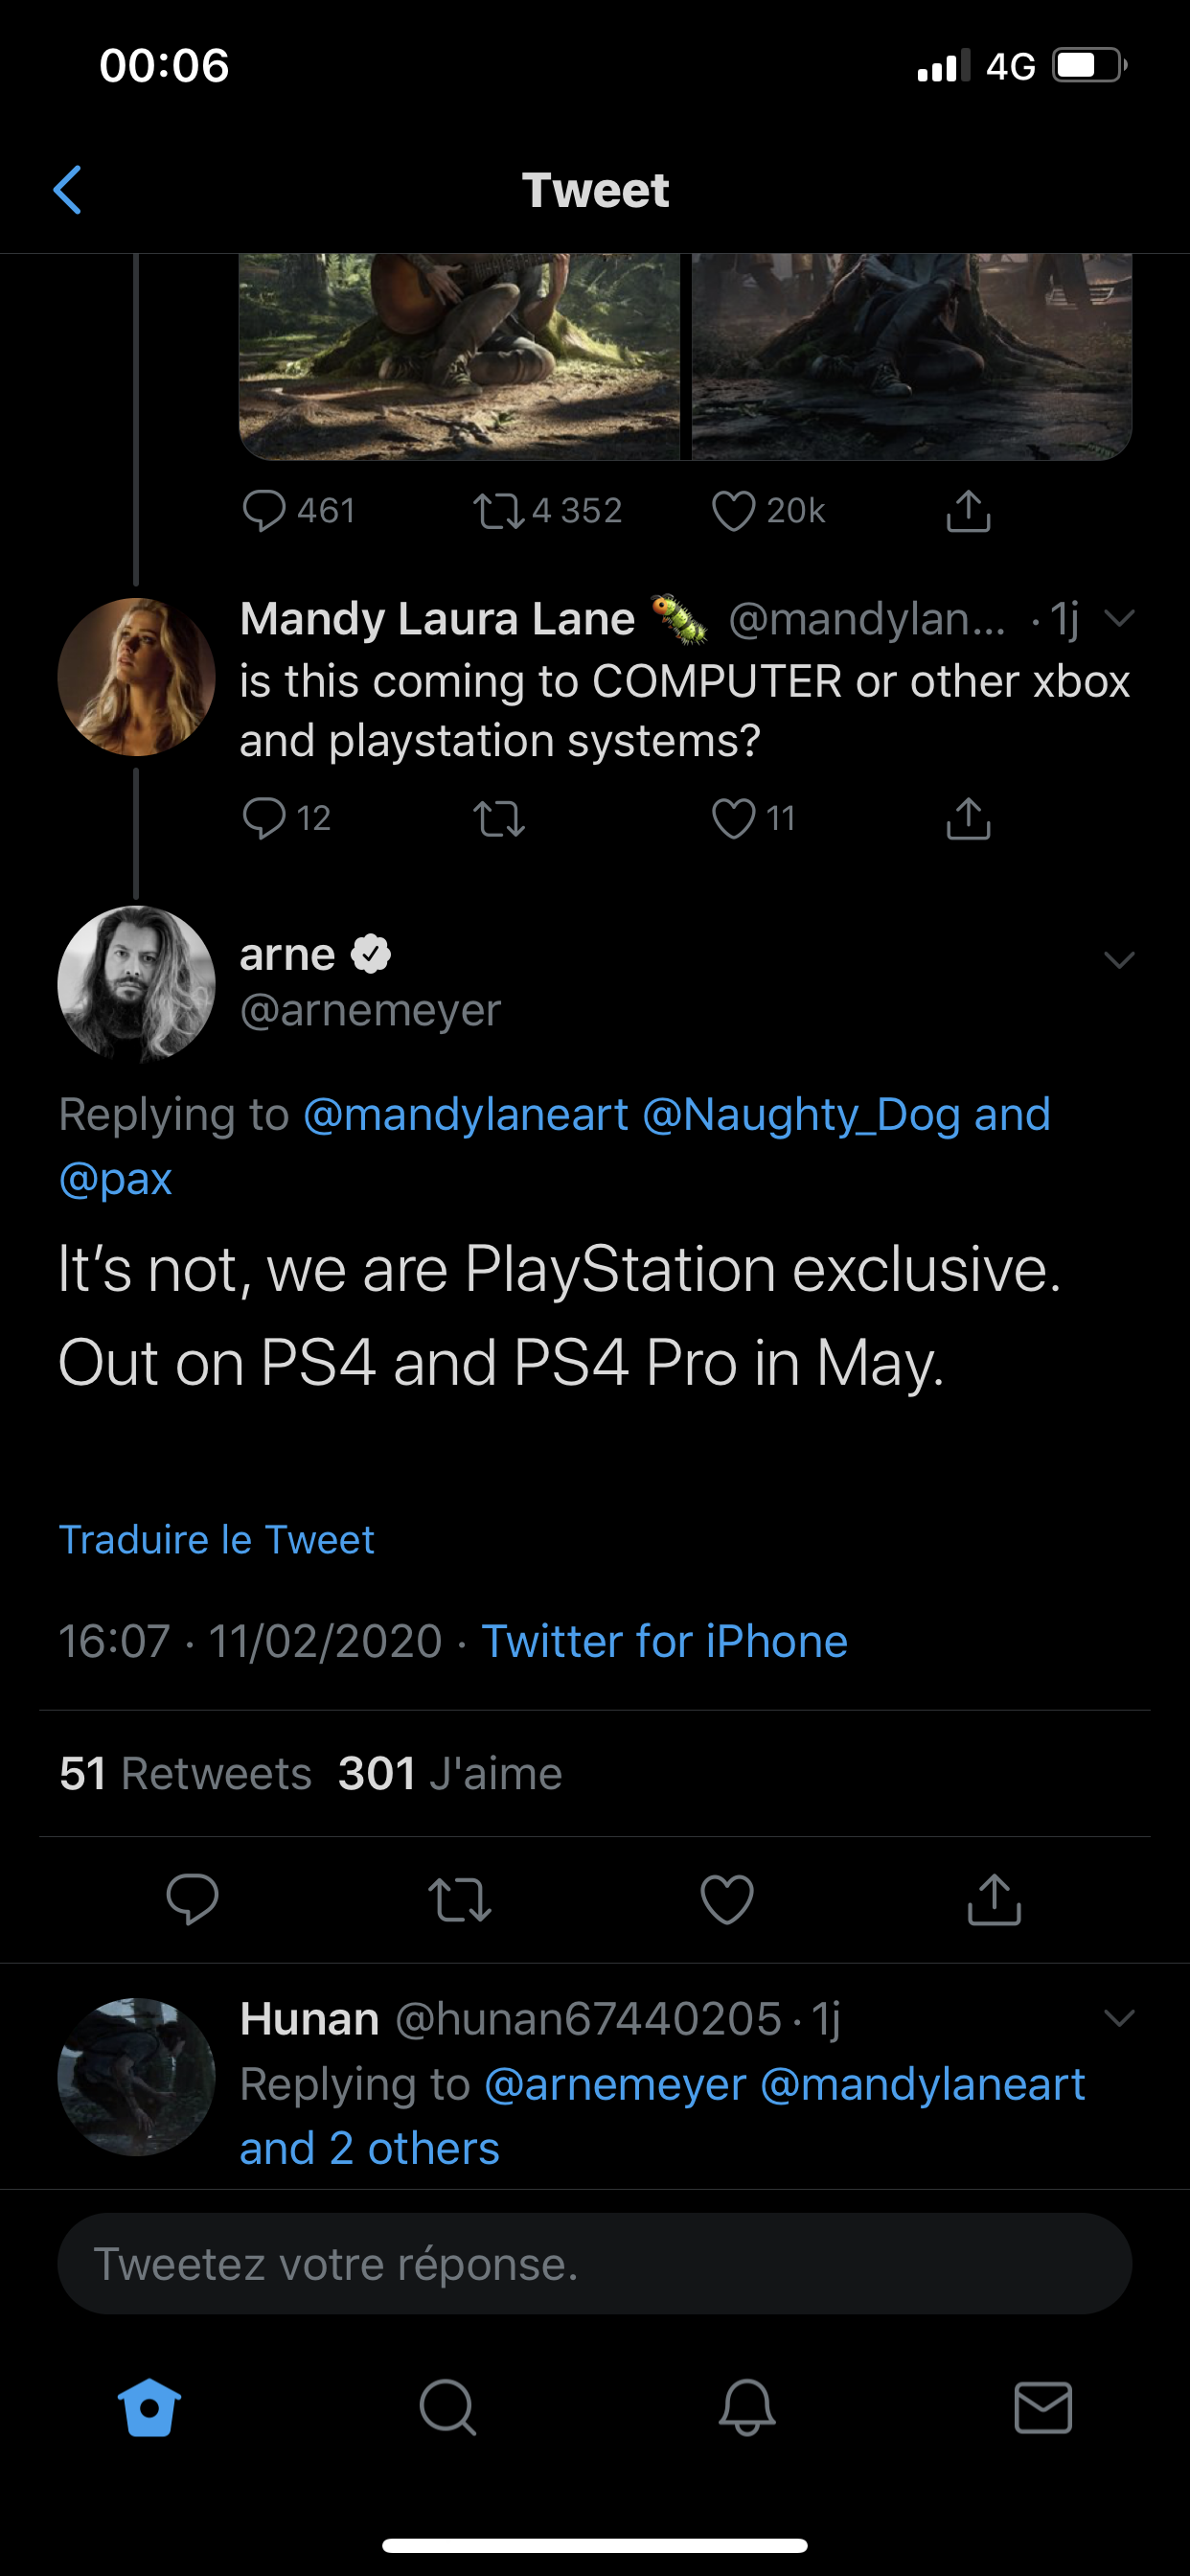Image resolution: width=1190 pixels, height=2576 pixels.
Task: Tap Traduire le Tweet link
Action: click(x=217, y=1540)
